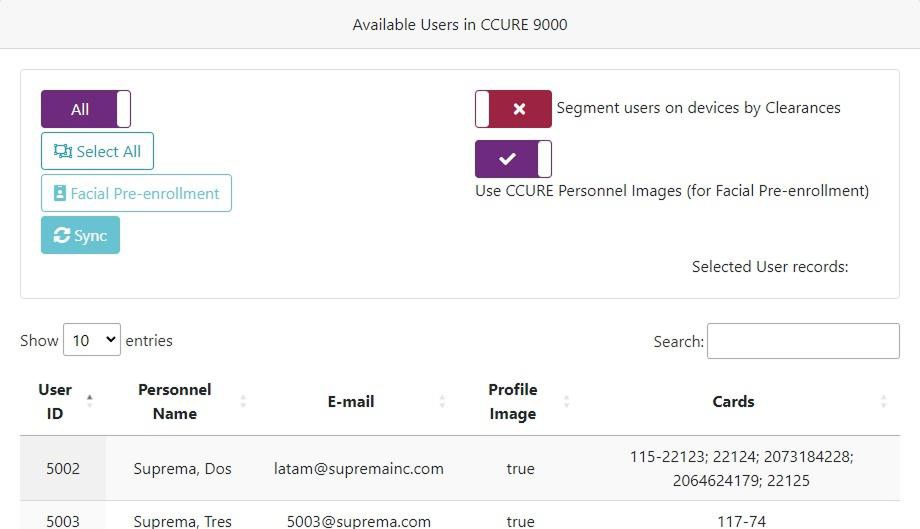
Task: Sort by User ID arrow icon
Action: [90, 401]
